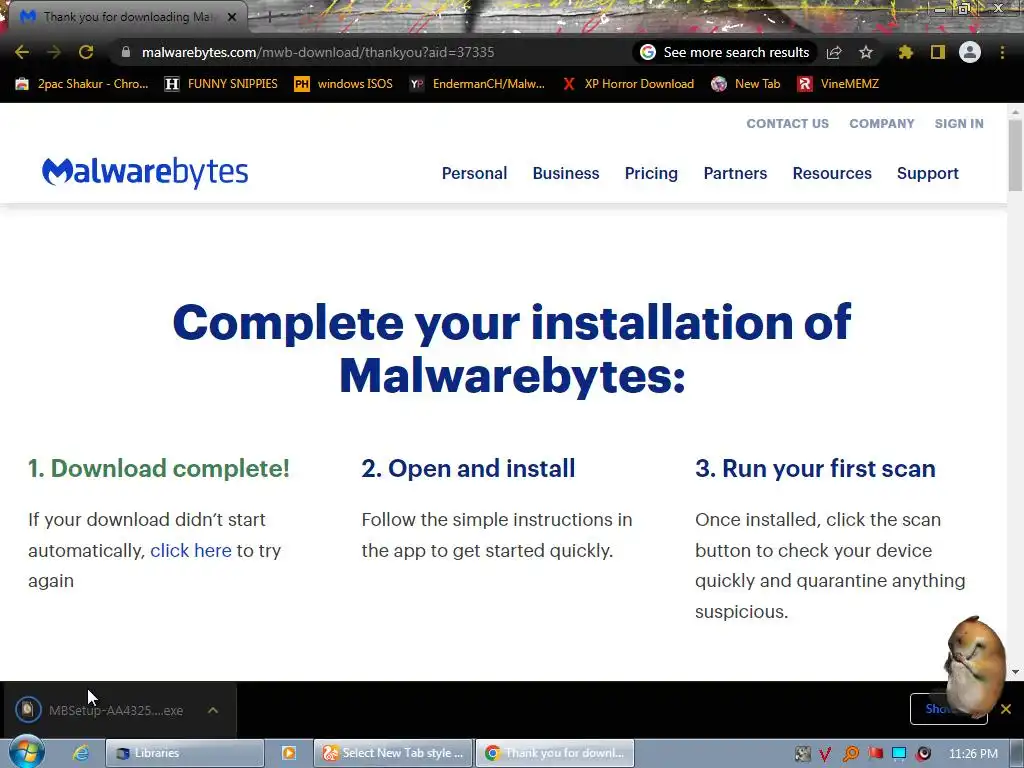This screenshot has height=768, width=1024.
Task: Click the orange magnifier tray icon
Action: pyautogui.click(x=850, y=754)
